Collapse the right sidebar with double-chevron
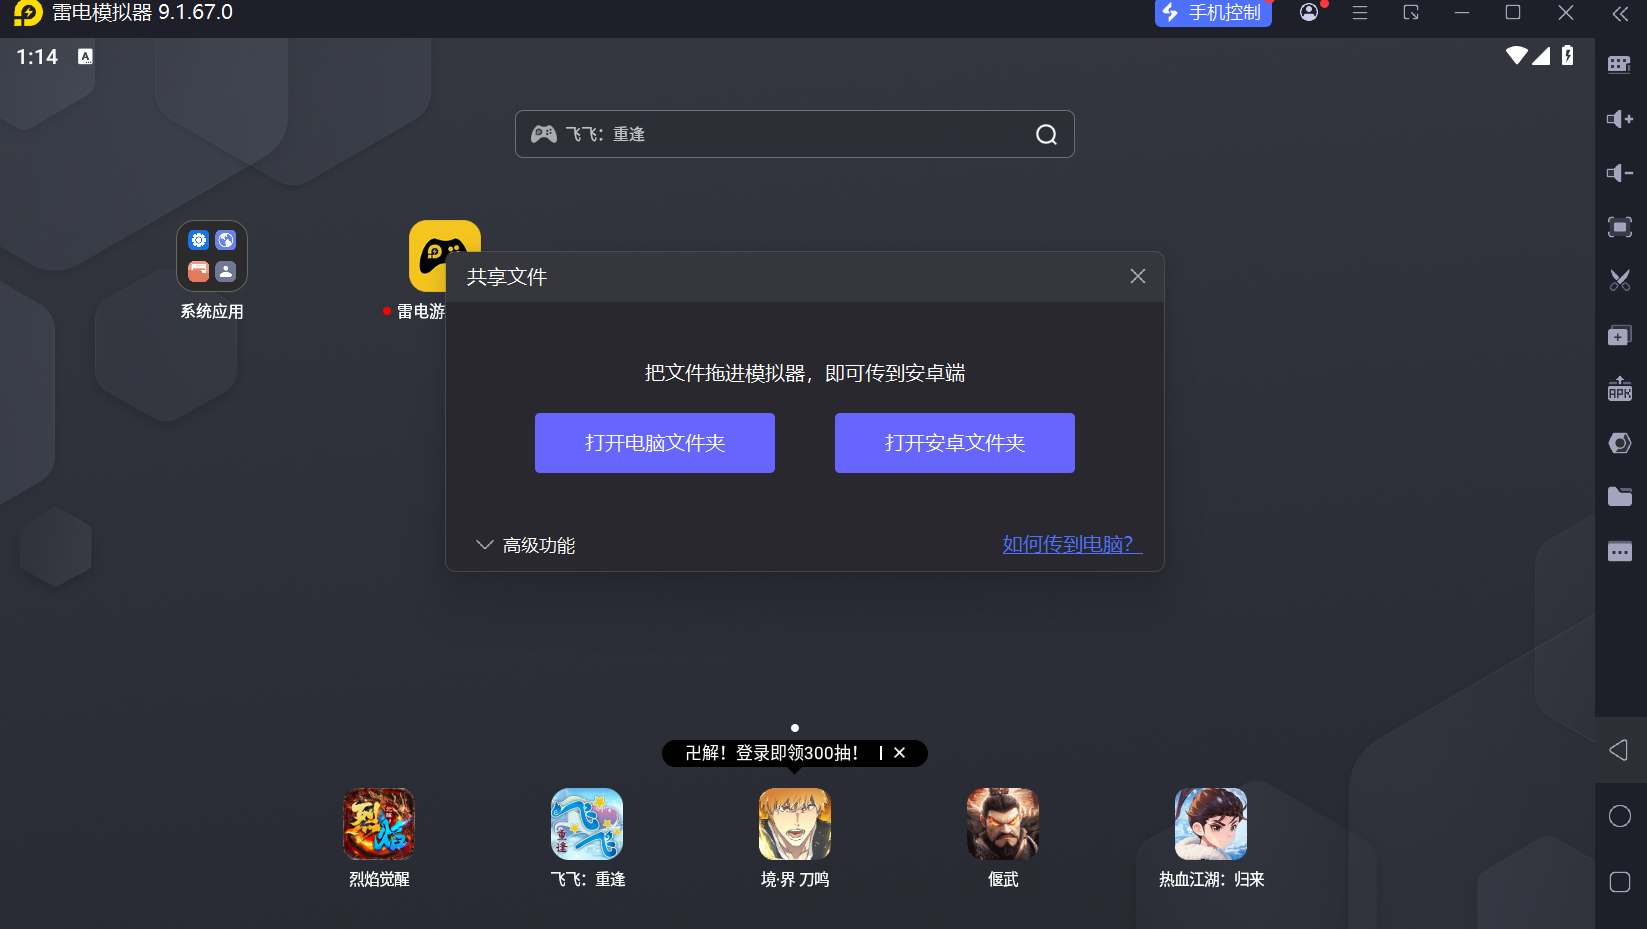1647x929 pixels. click(x=1620, y=14)
